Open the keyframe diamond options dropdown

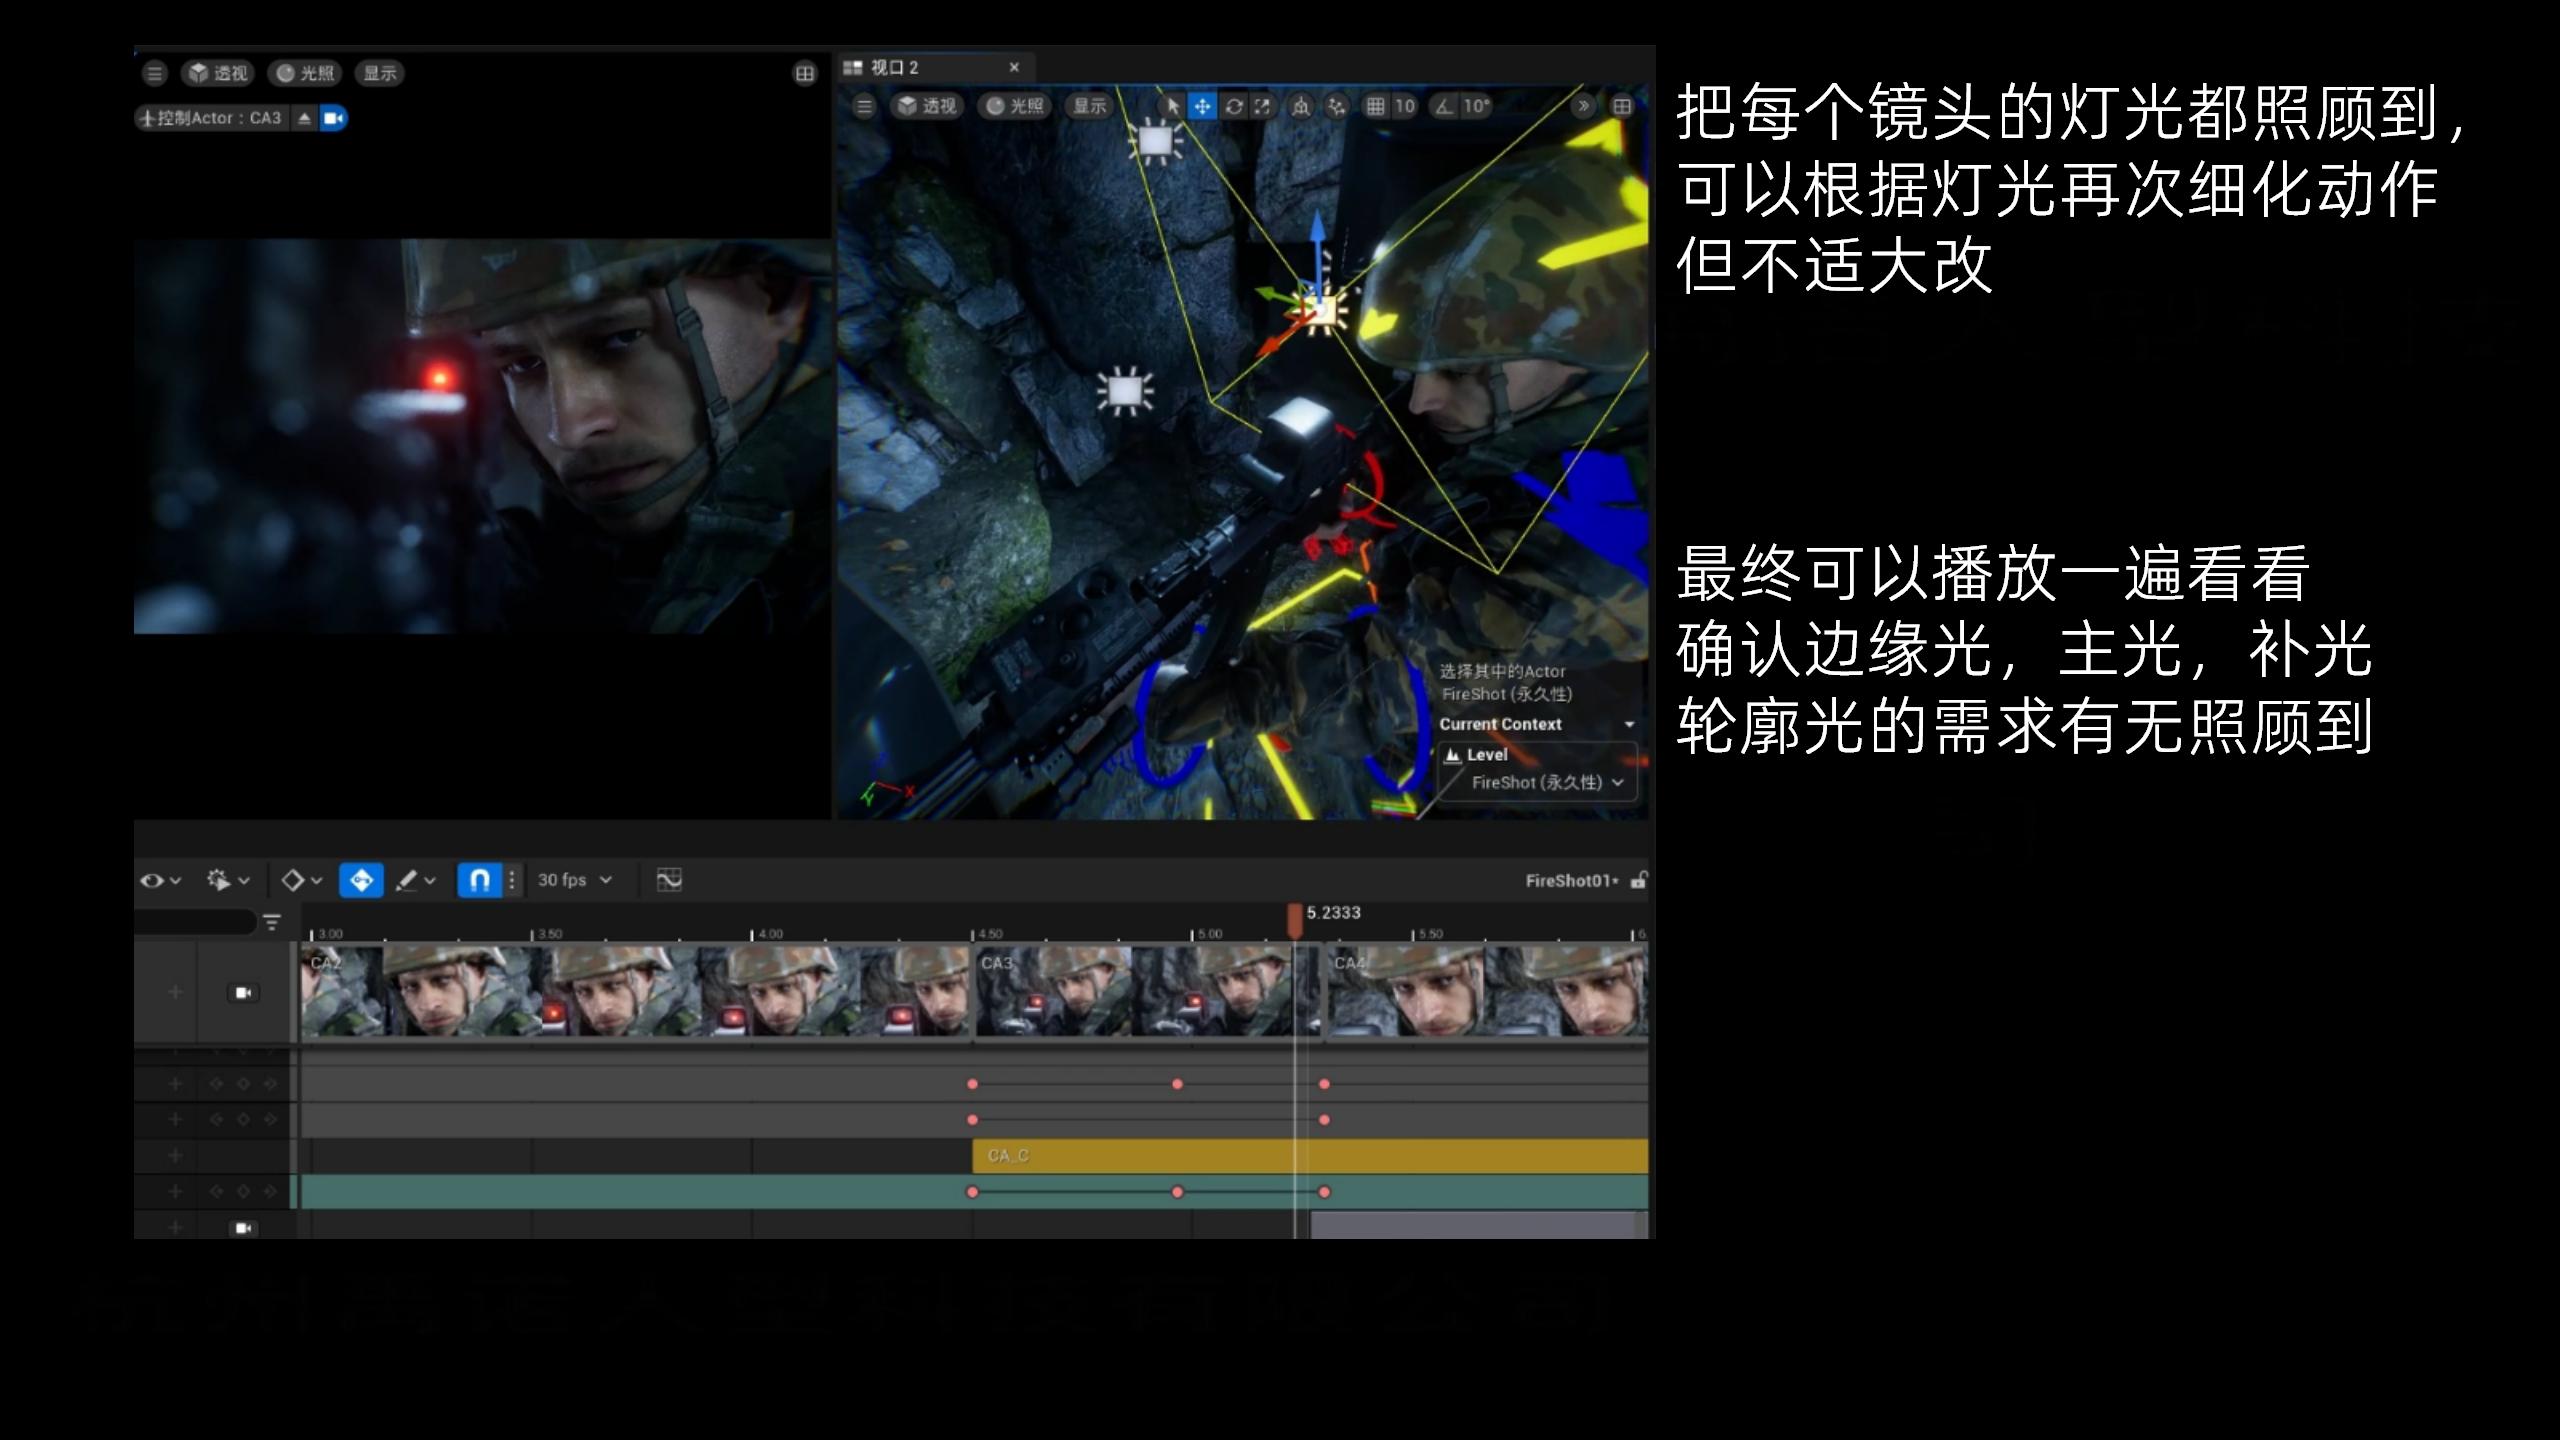(x=302, y=880)
